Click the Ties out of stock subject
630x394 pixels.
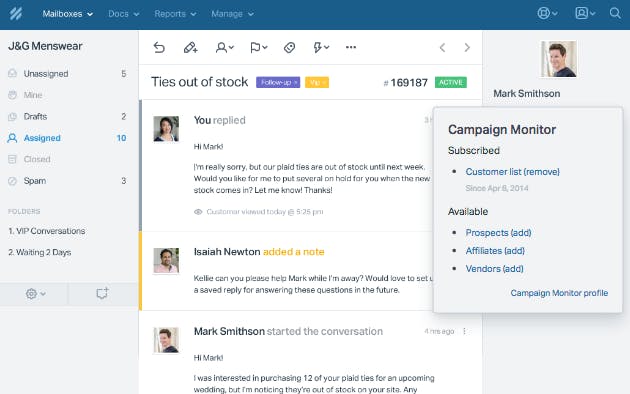[200, 82]
